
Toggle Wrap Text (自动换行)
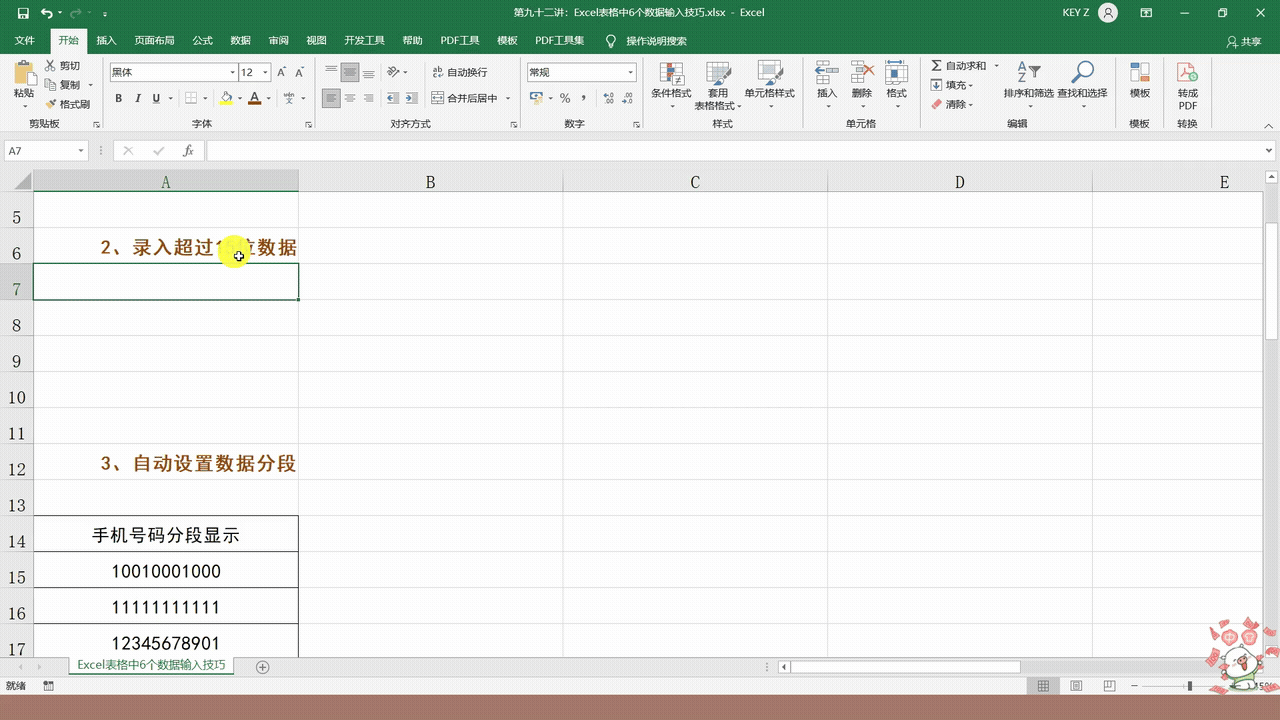[460, 72]
